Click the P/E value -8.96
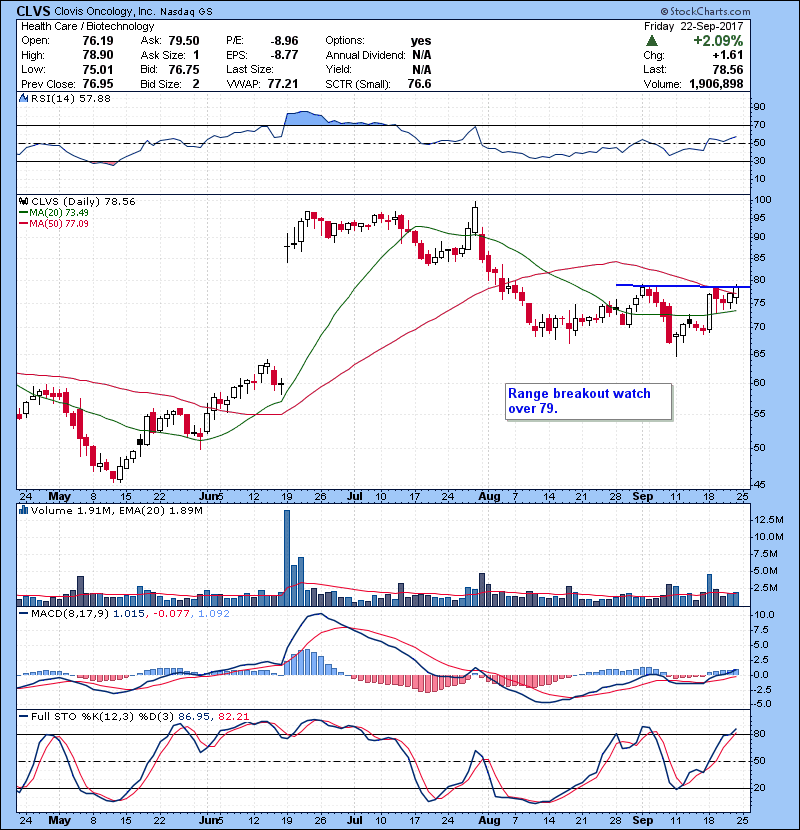The image size is (800, 830). pos(284,41)
